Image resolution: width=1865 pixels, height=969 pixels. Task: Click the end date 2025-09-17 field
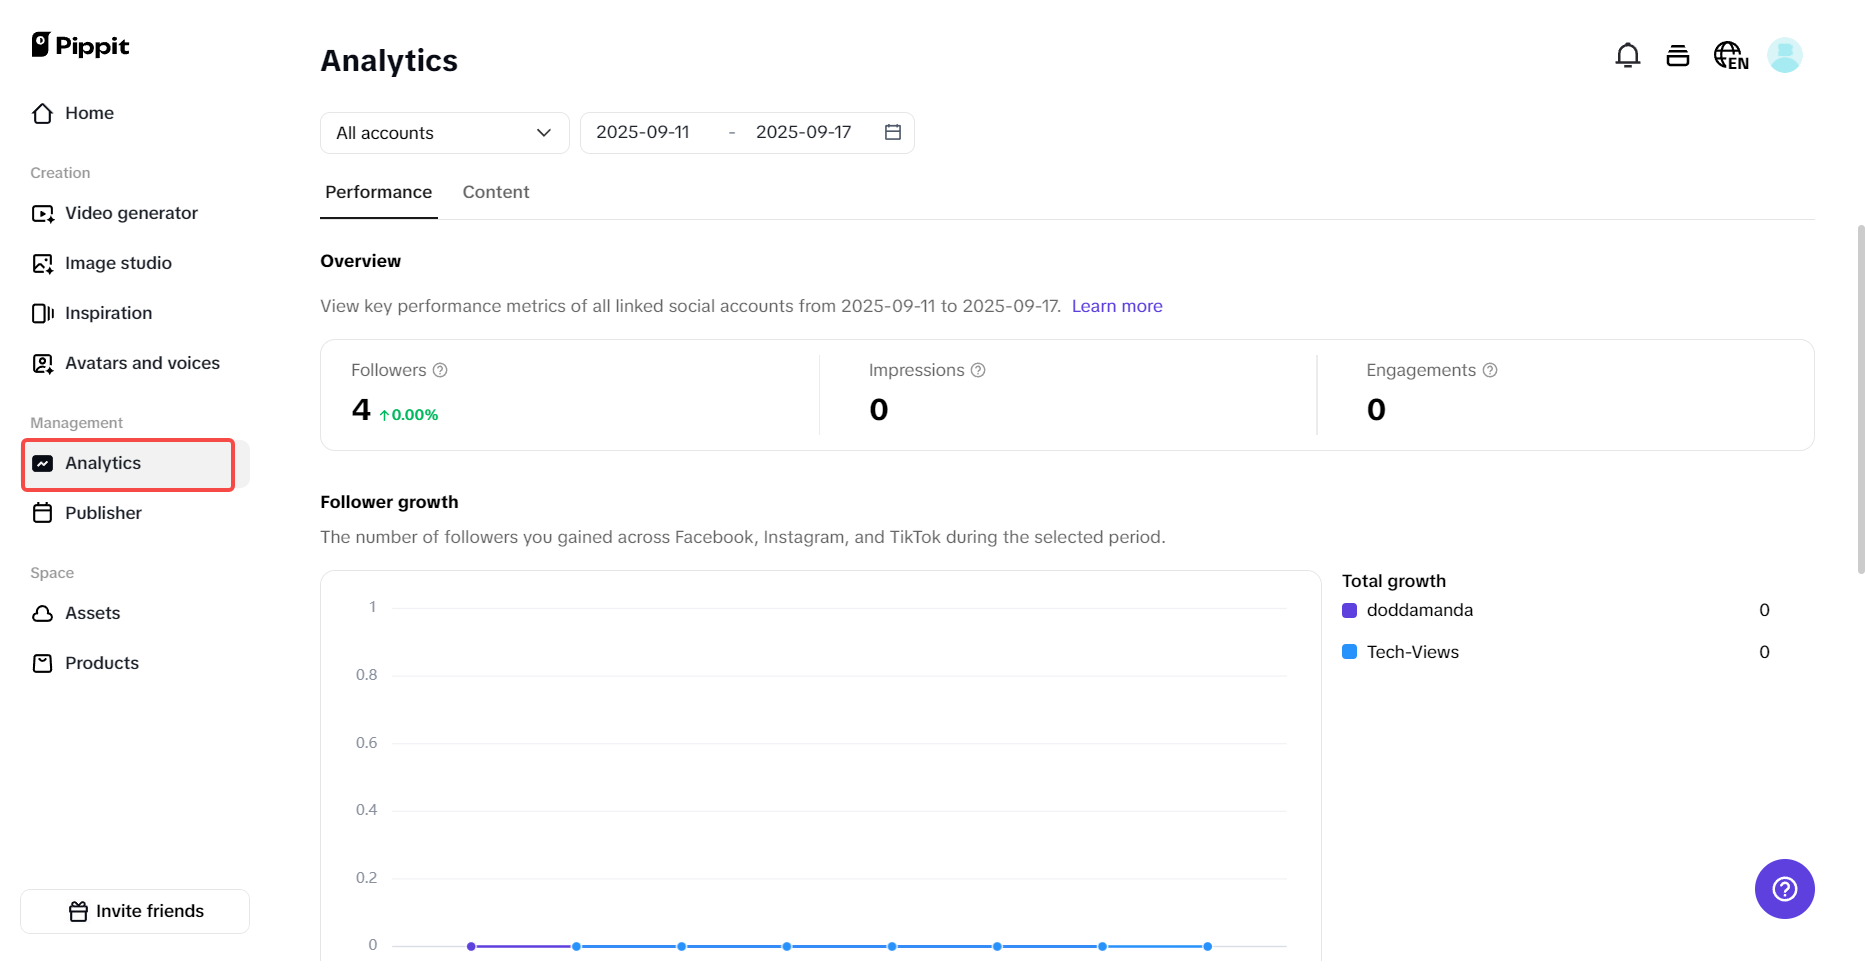point(803,133)
